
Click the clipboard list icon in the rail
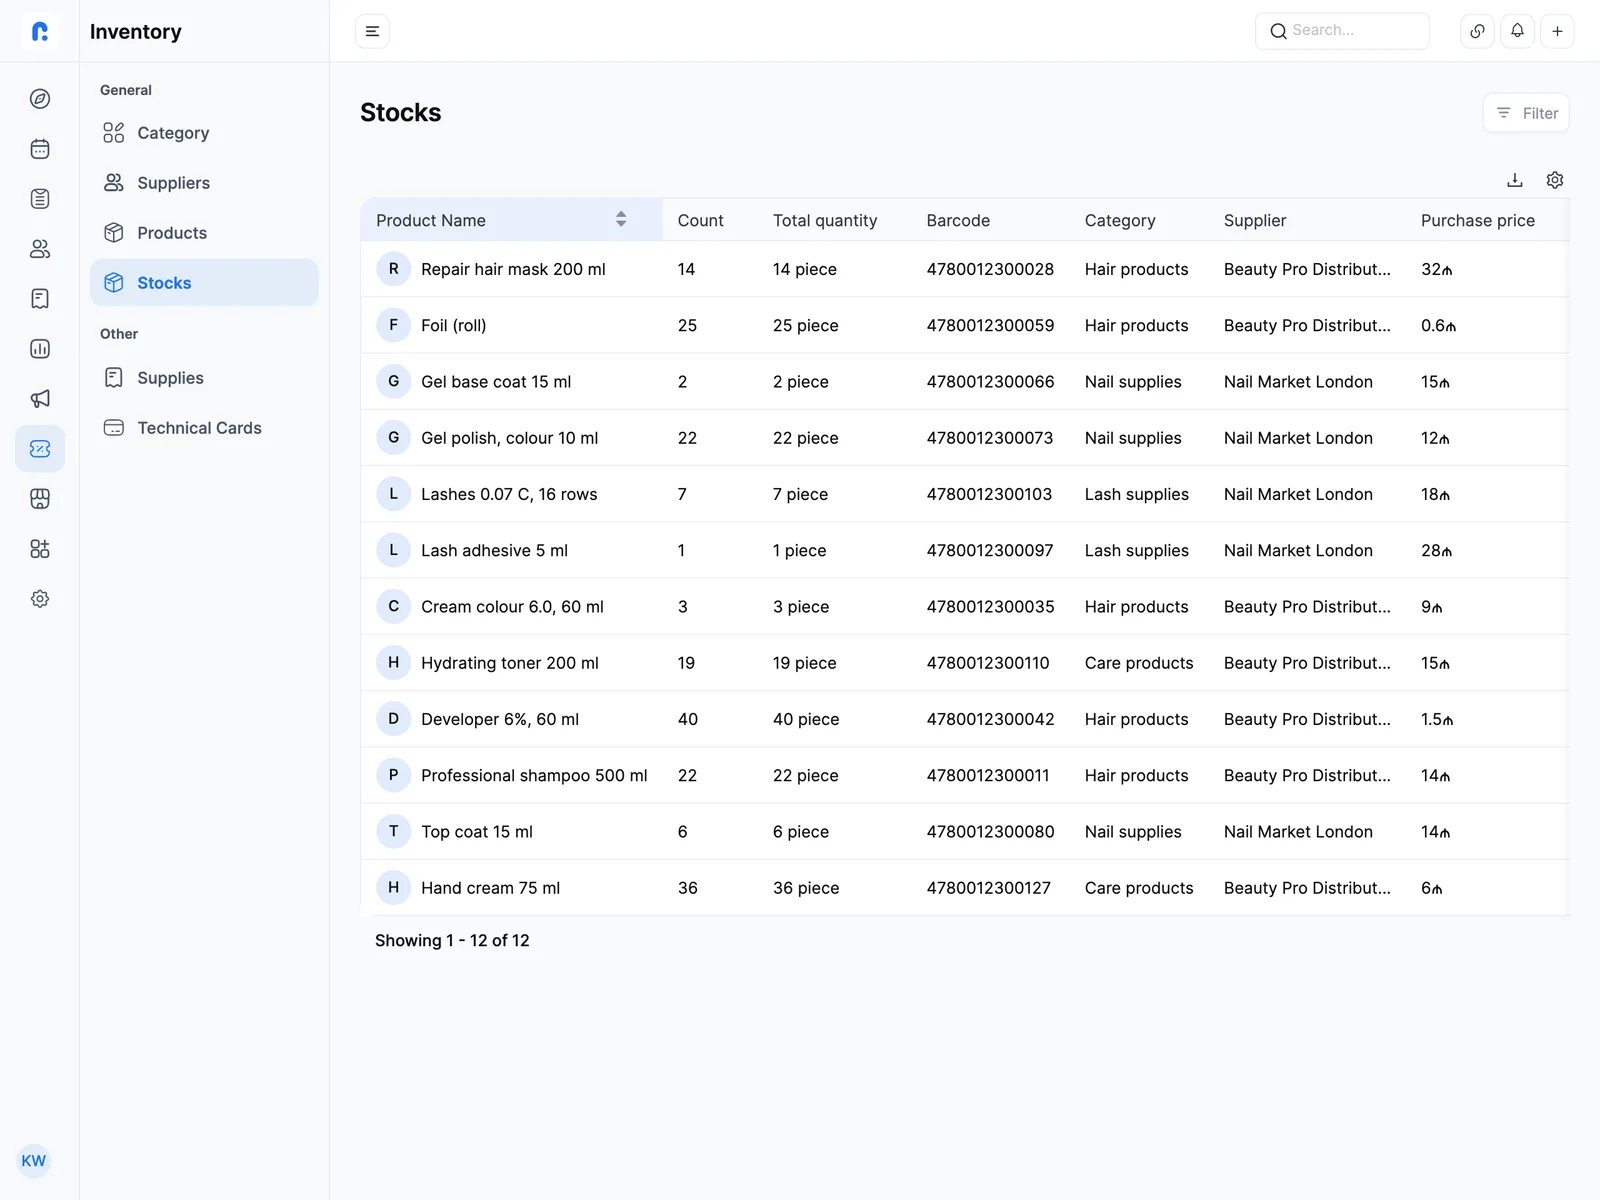pos(40,199)
